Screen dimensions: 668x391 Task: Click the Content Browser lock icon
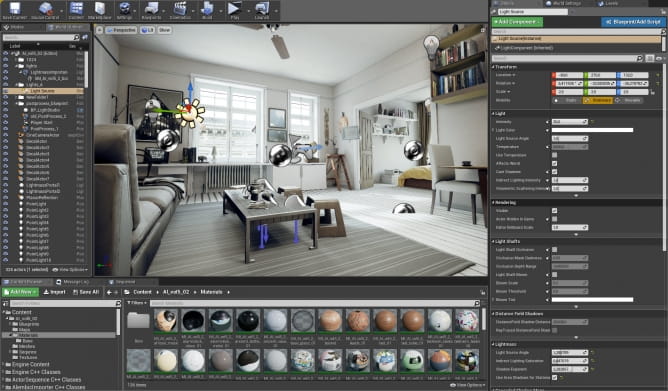(x=483, y=292)
